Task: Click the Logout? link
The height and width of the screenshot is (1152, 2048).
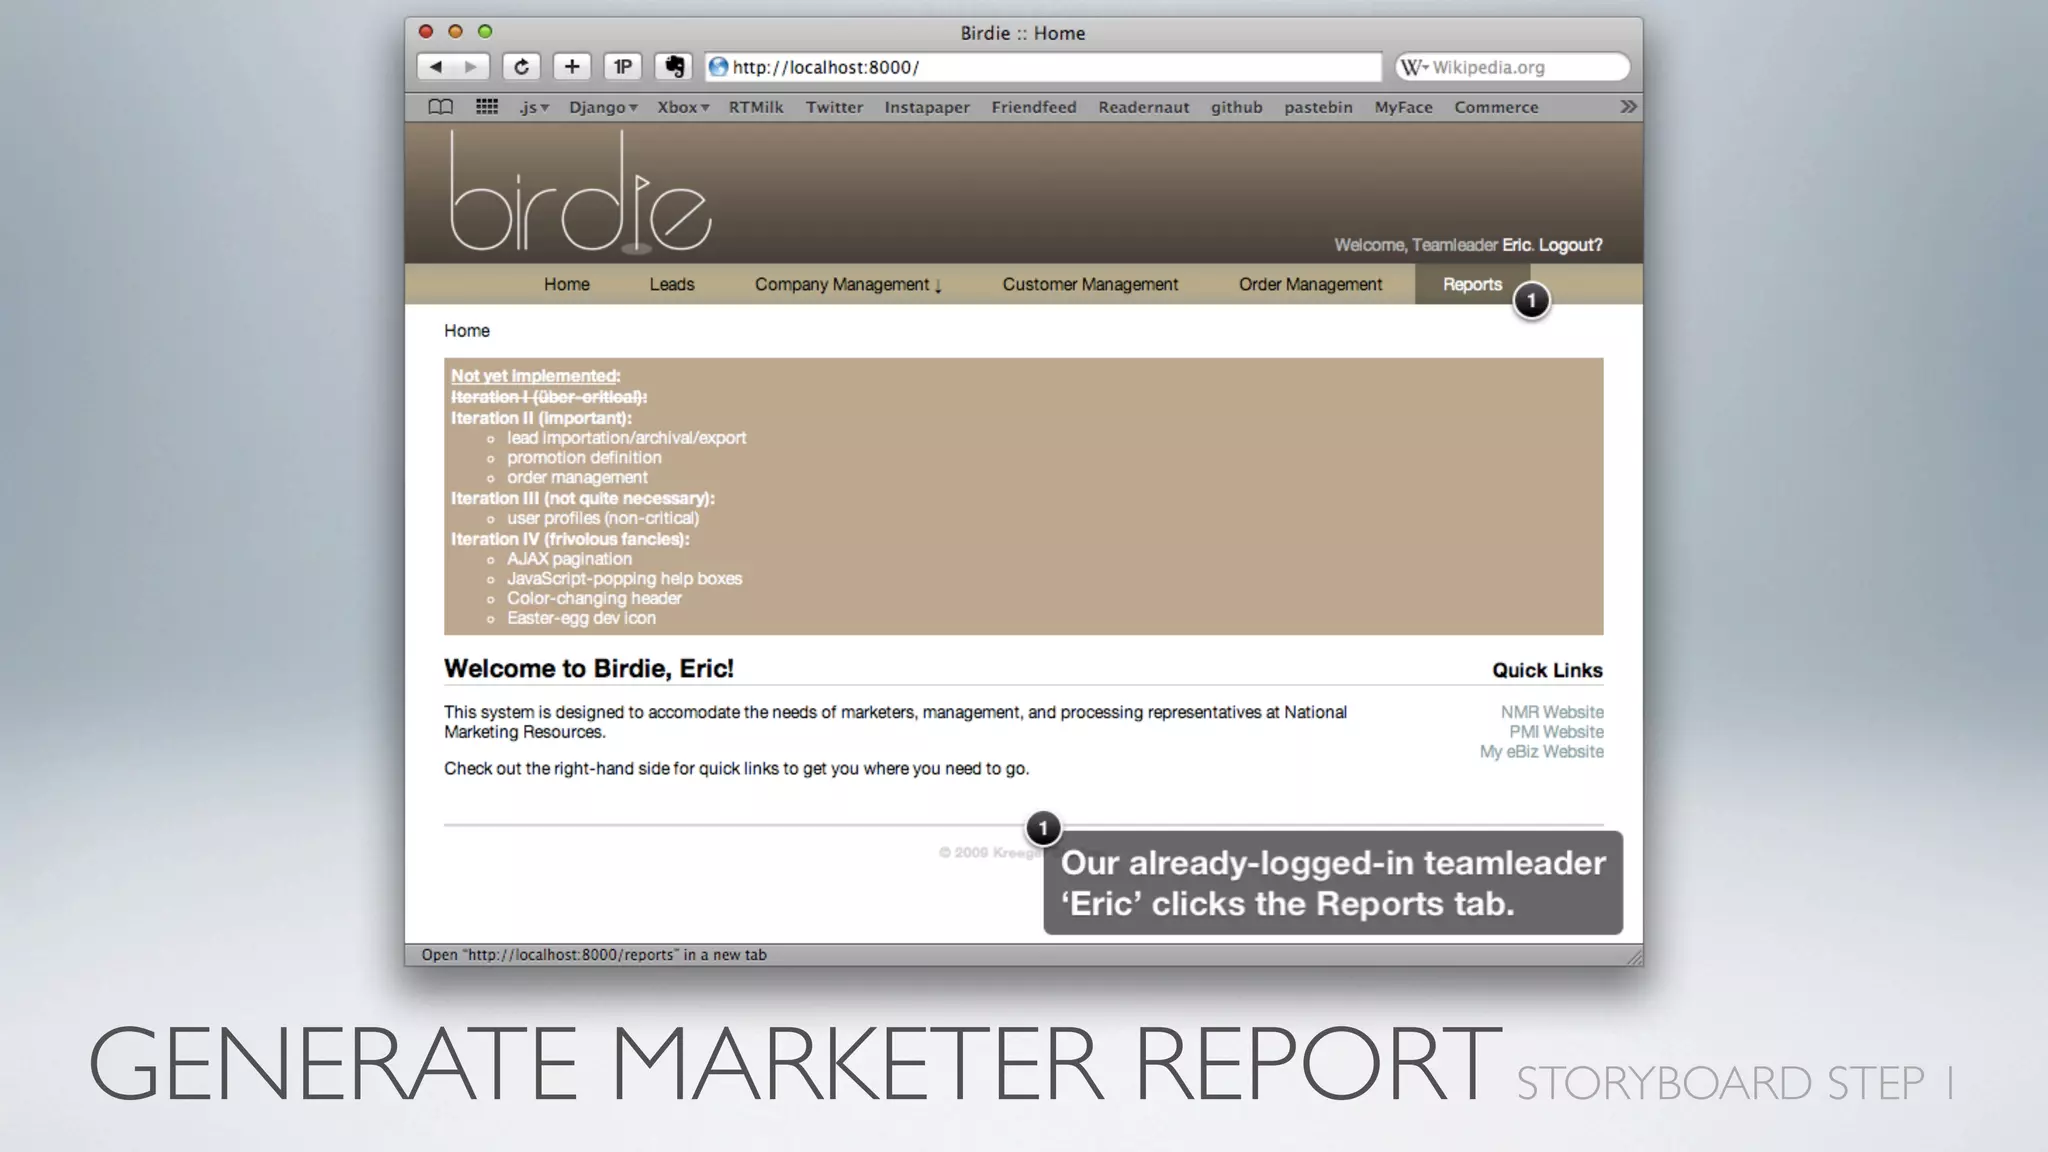Action: (x=1570, y=245)
